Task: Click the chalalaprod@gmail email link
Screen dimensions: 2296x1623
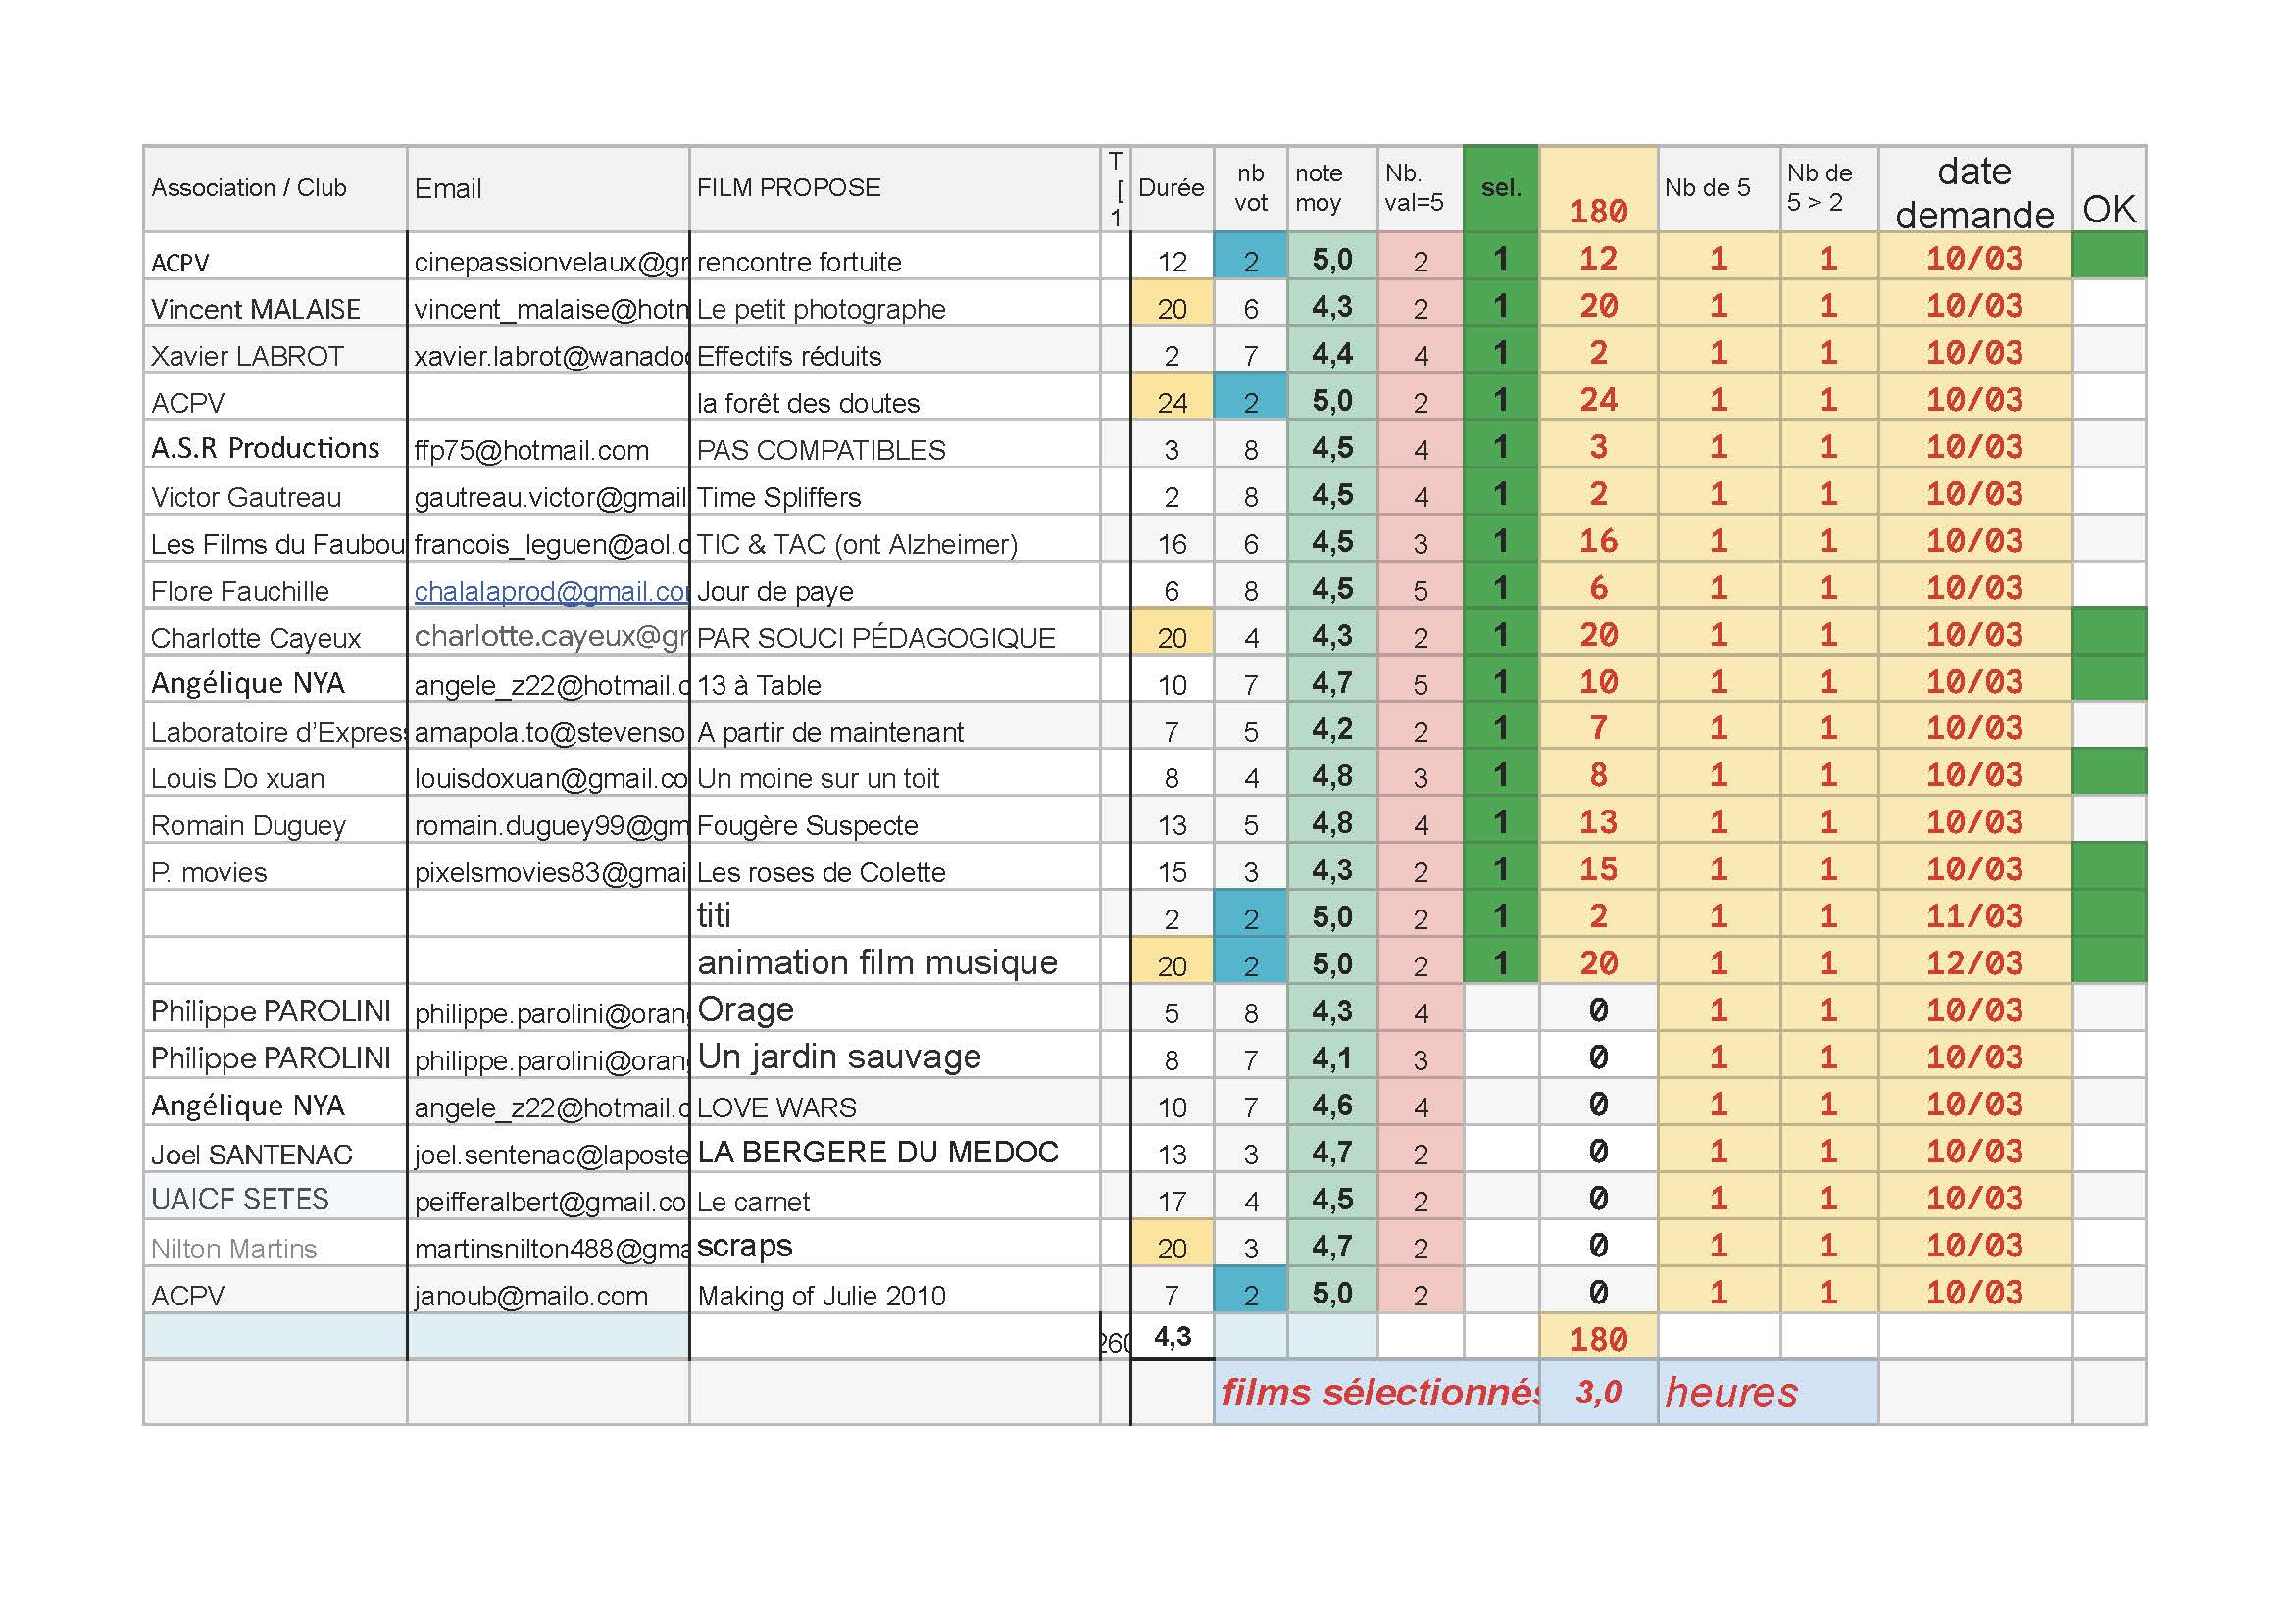Action: 550,591
